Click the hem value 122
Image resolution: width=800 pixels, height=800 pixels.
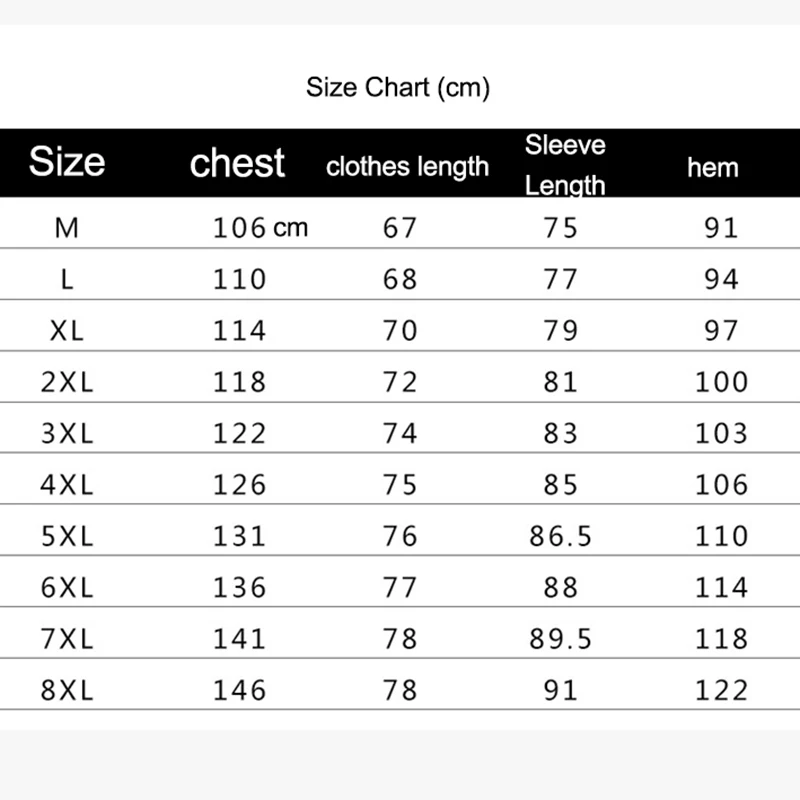pos(721,690)
